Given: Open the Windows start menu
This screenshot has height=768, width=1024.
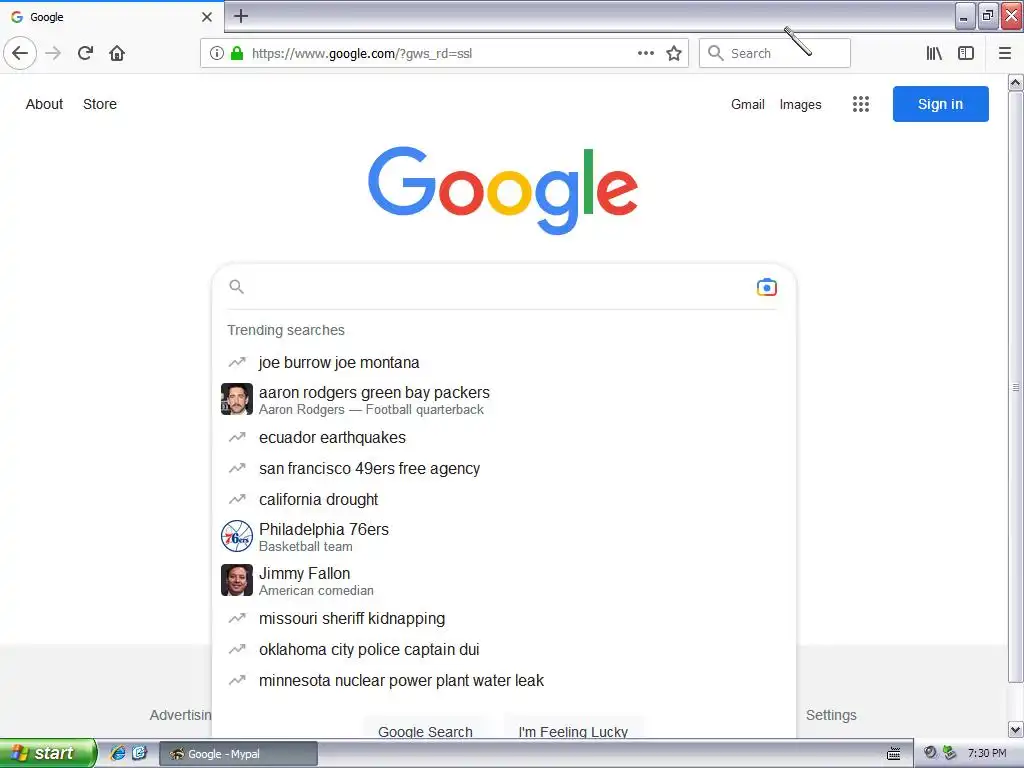Looking at the screenshot, I should click(x=48, y=753).
